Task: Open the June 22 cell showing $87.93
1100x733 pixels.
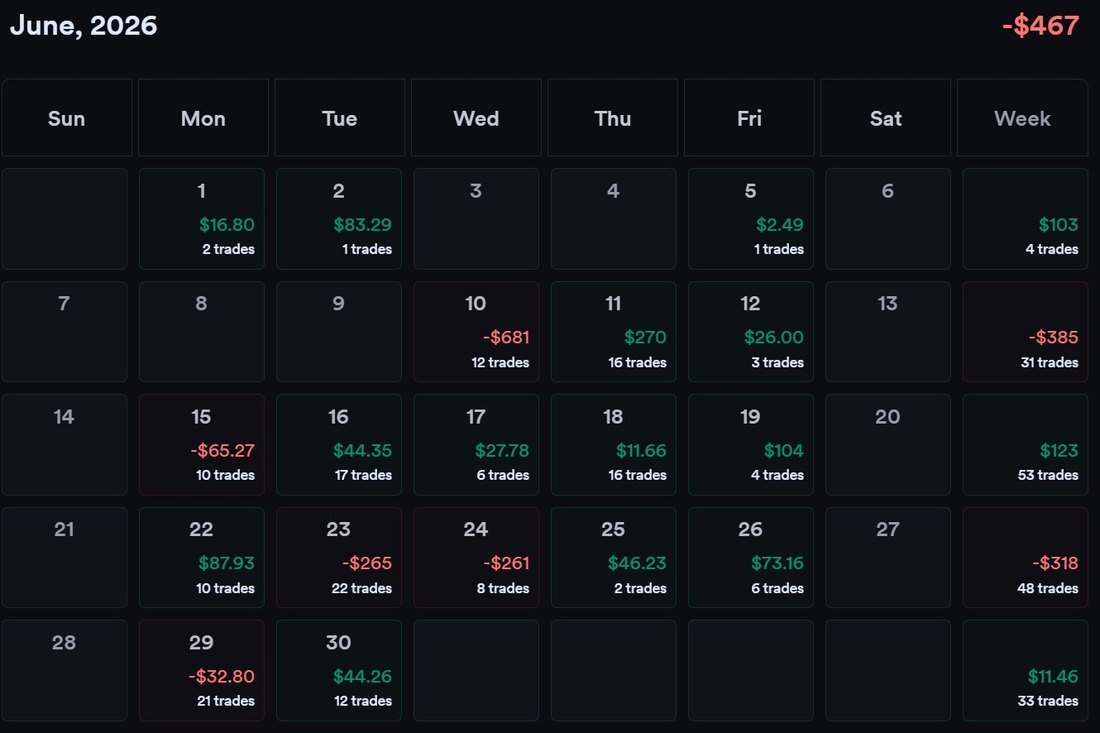Action: 202,558
